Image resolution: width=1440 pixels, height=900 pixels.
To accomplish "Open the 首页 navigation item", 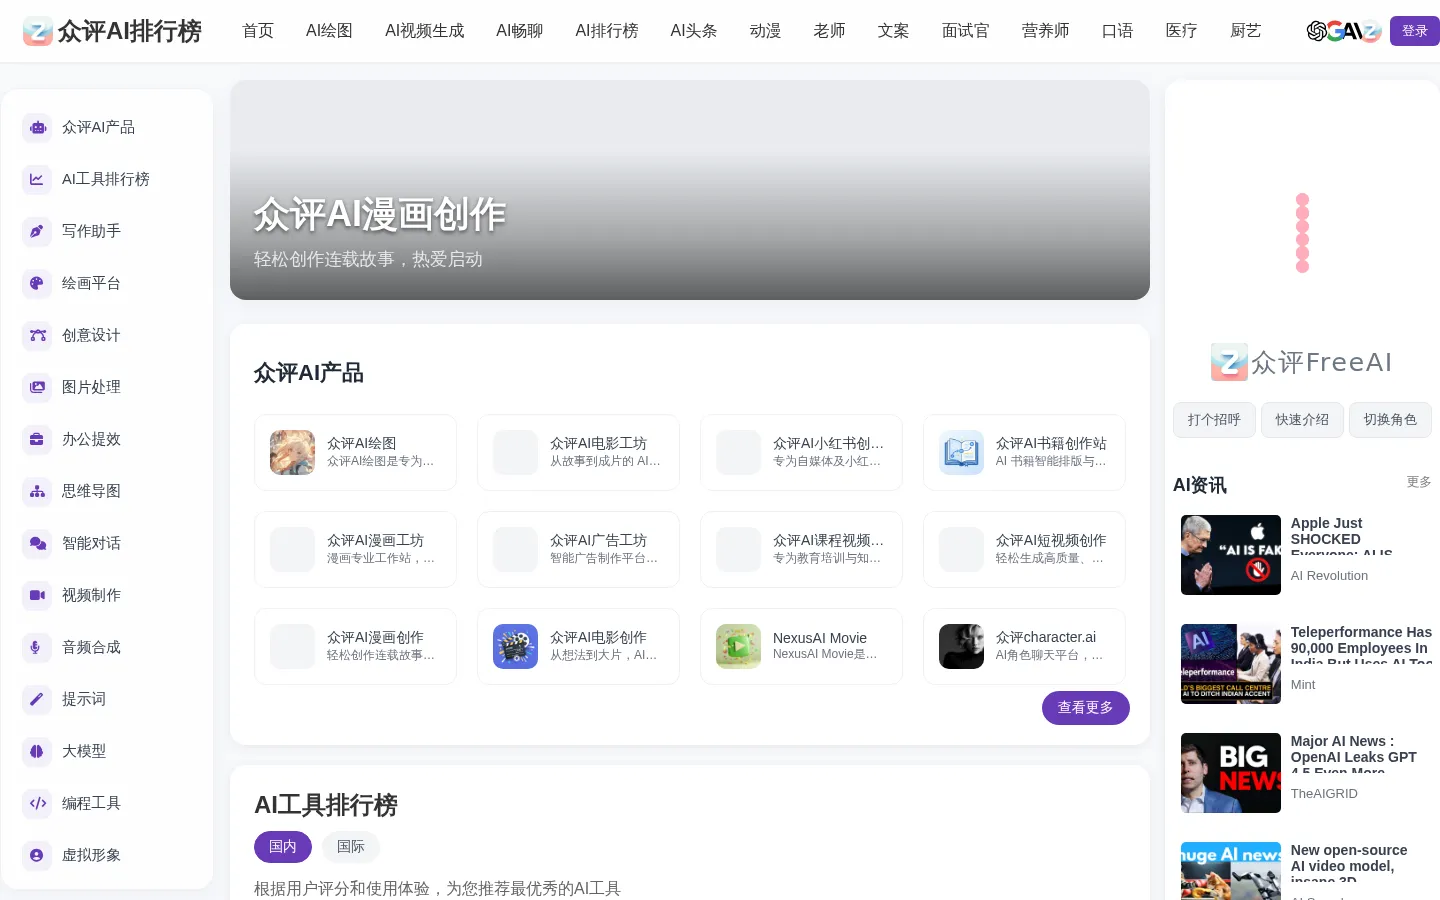I will pos(258,31).
